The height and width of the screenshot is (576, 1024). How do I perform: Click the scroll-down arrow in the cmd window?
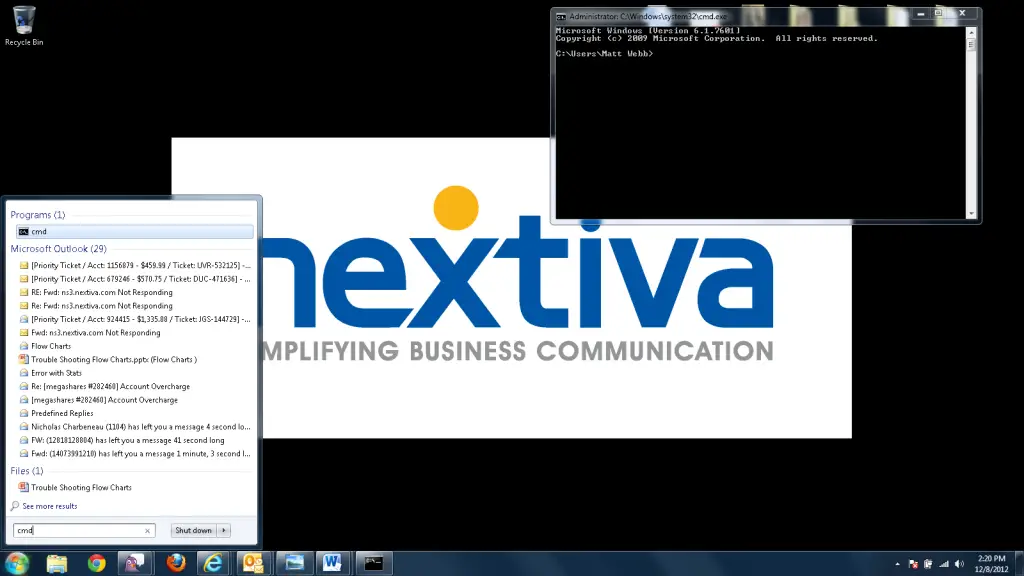971,212
